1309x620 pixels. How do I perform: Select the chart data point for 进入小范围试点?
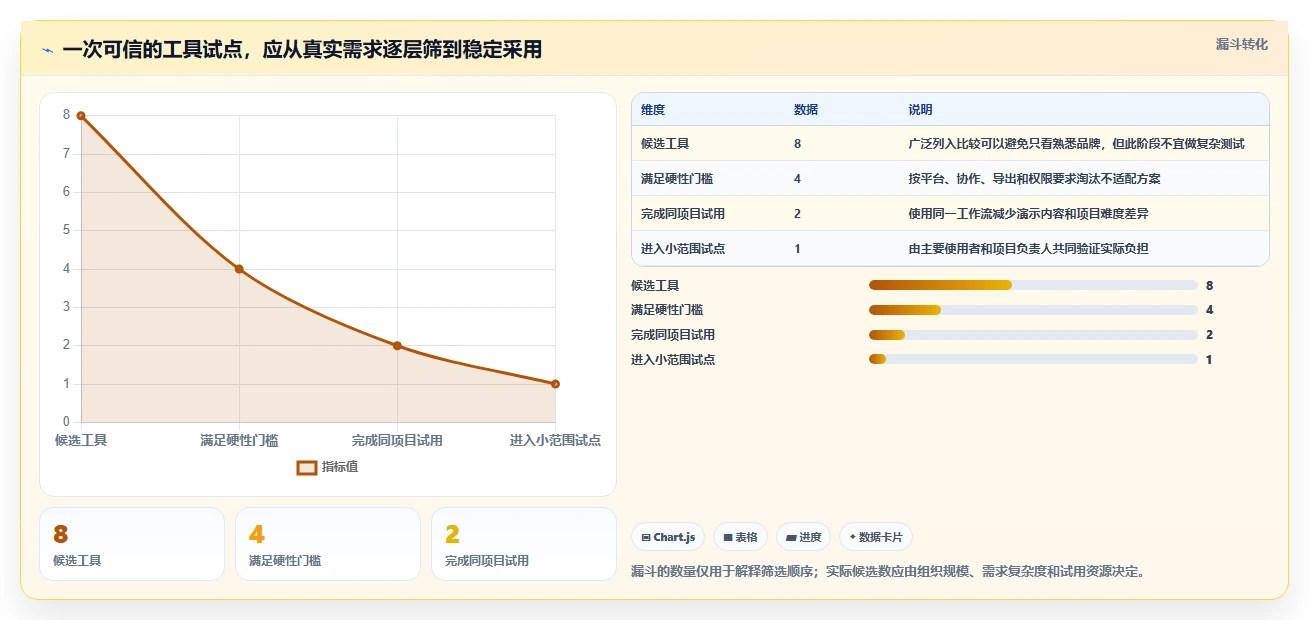pyautogui.click(x=555, y=384)
